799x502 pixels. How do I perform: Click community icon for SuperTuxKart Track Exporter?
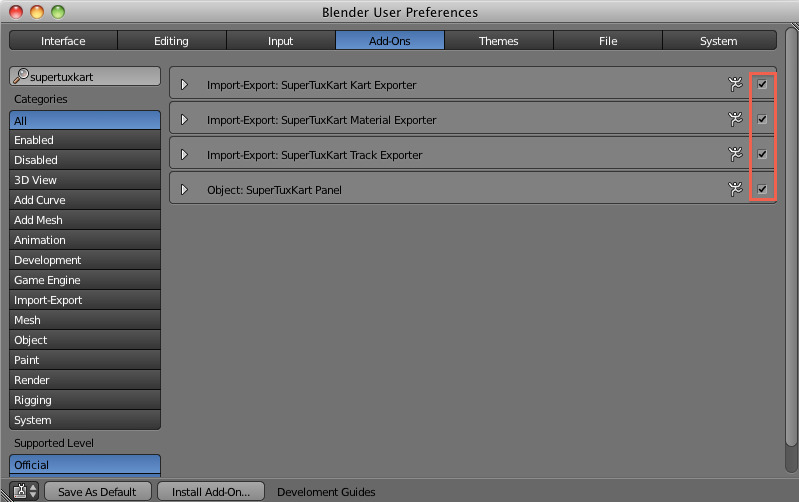coord(735,154)
